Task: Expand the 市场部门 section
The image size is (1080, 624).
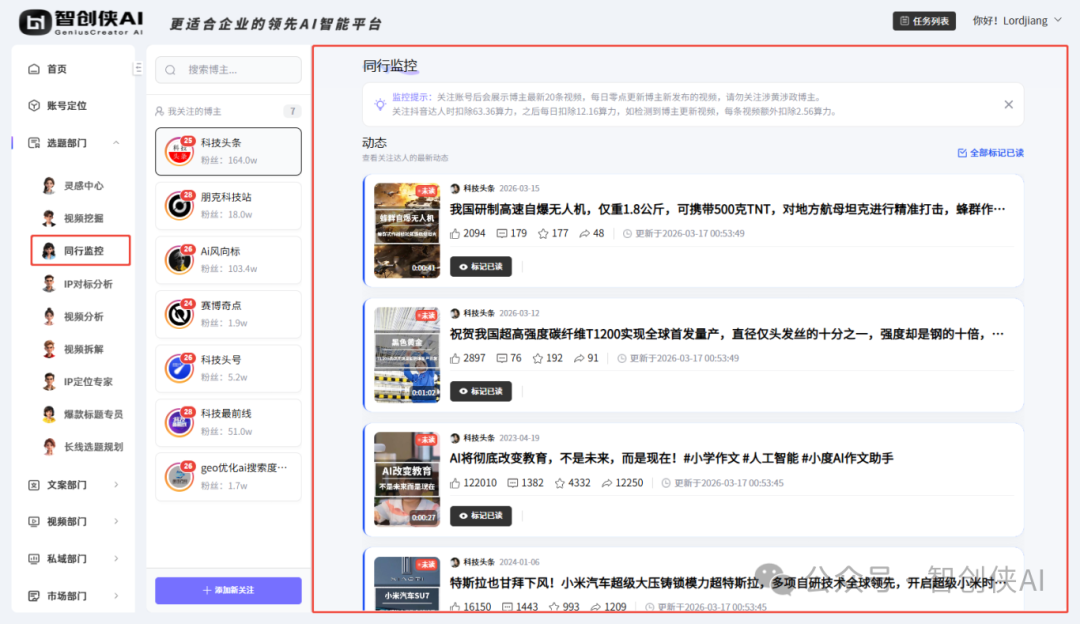Action: 74,595
